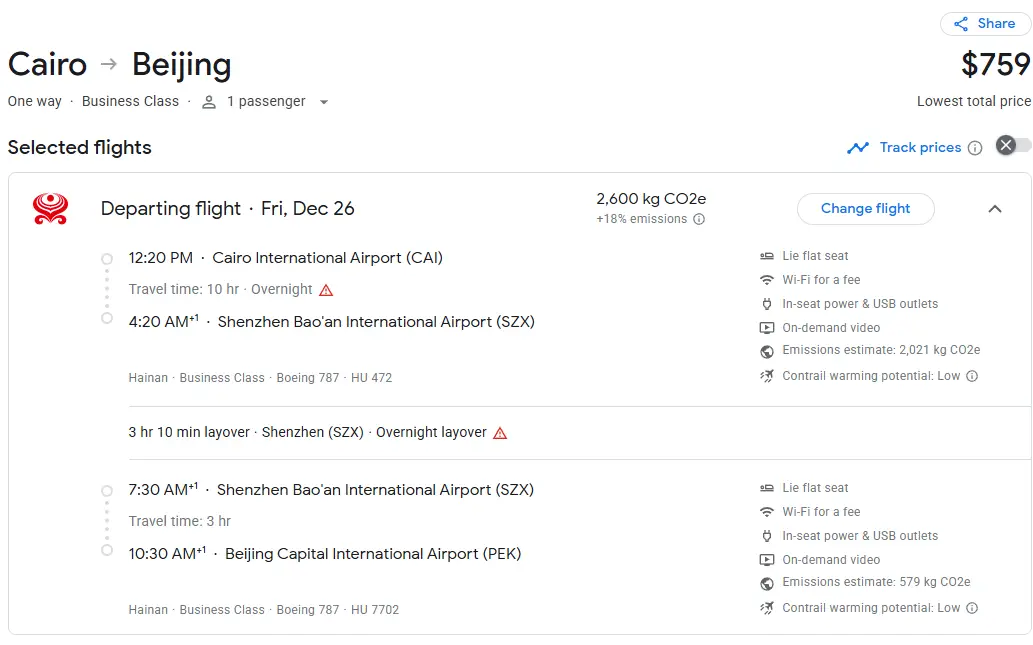Open first flight contrail warming info icon
1033x645 pixels.
pos(972,376)
